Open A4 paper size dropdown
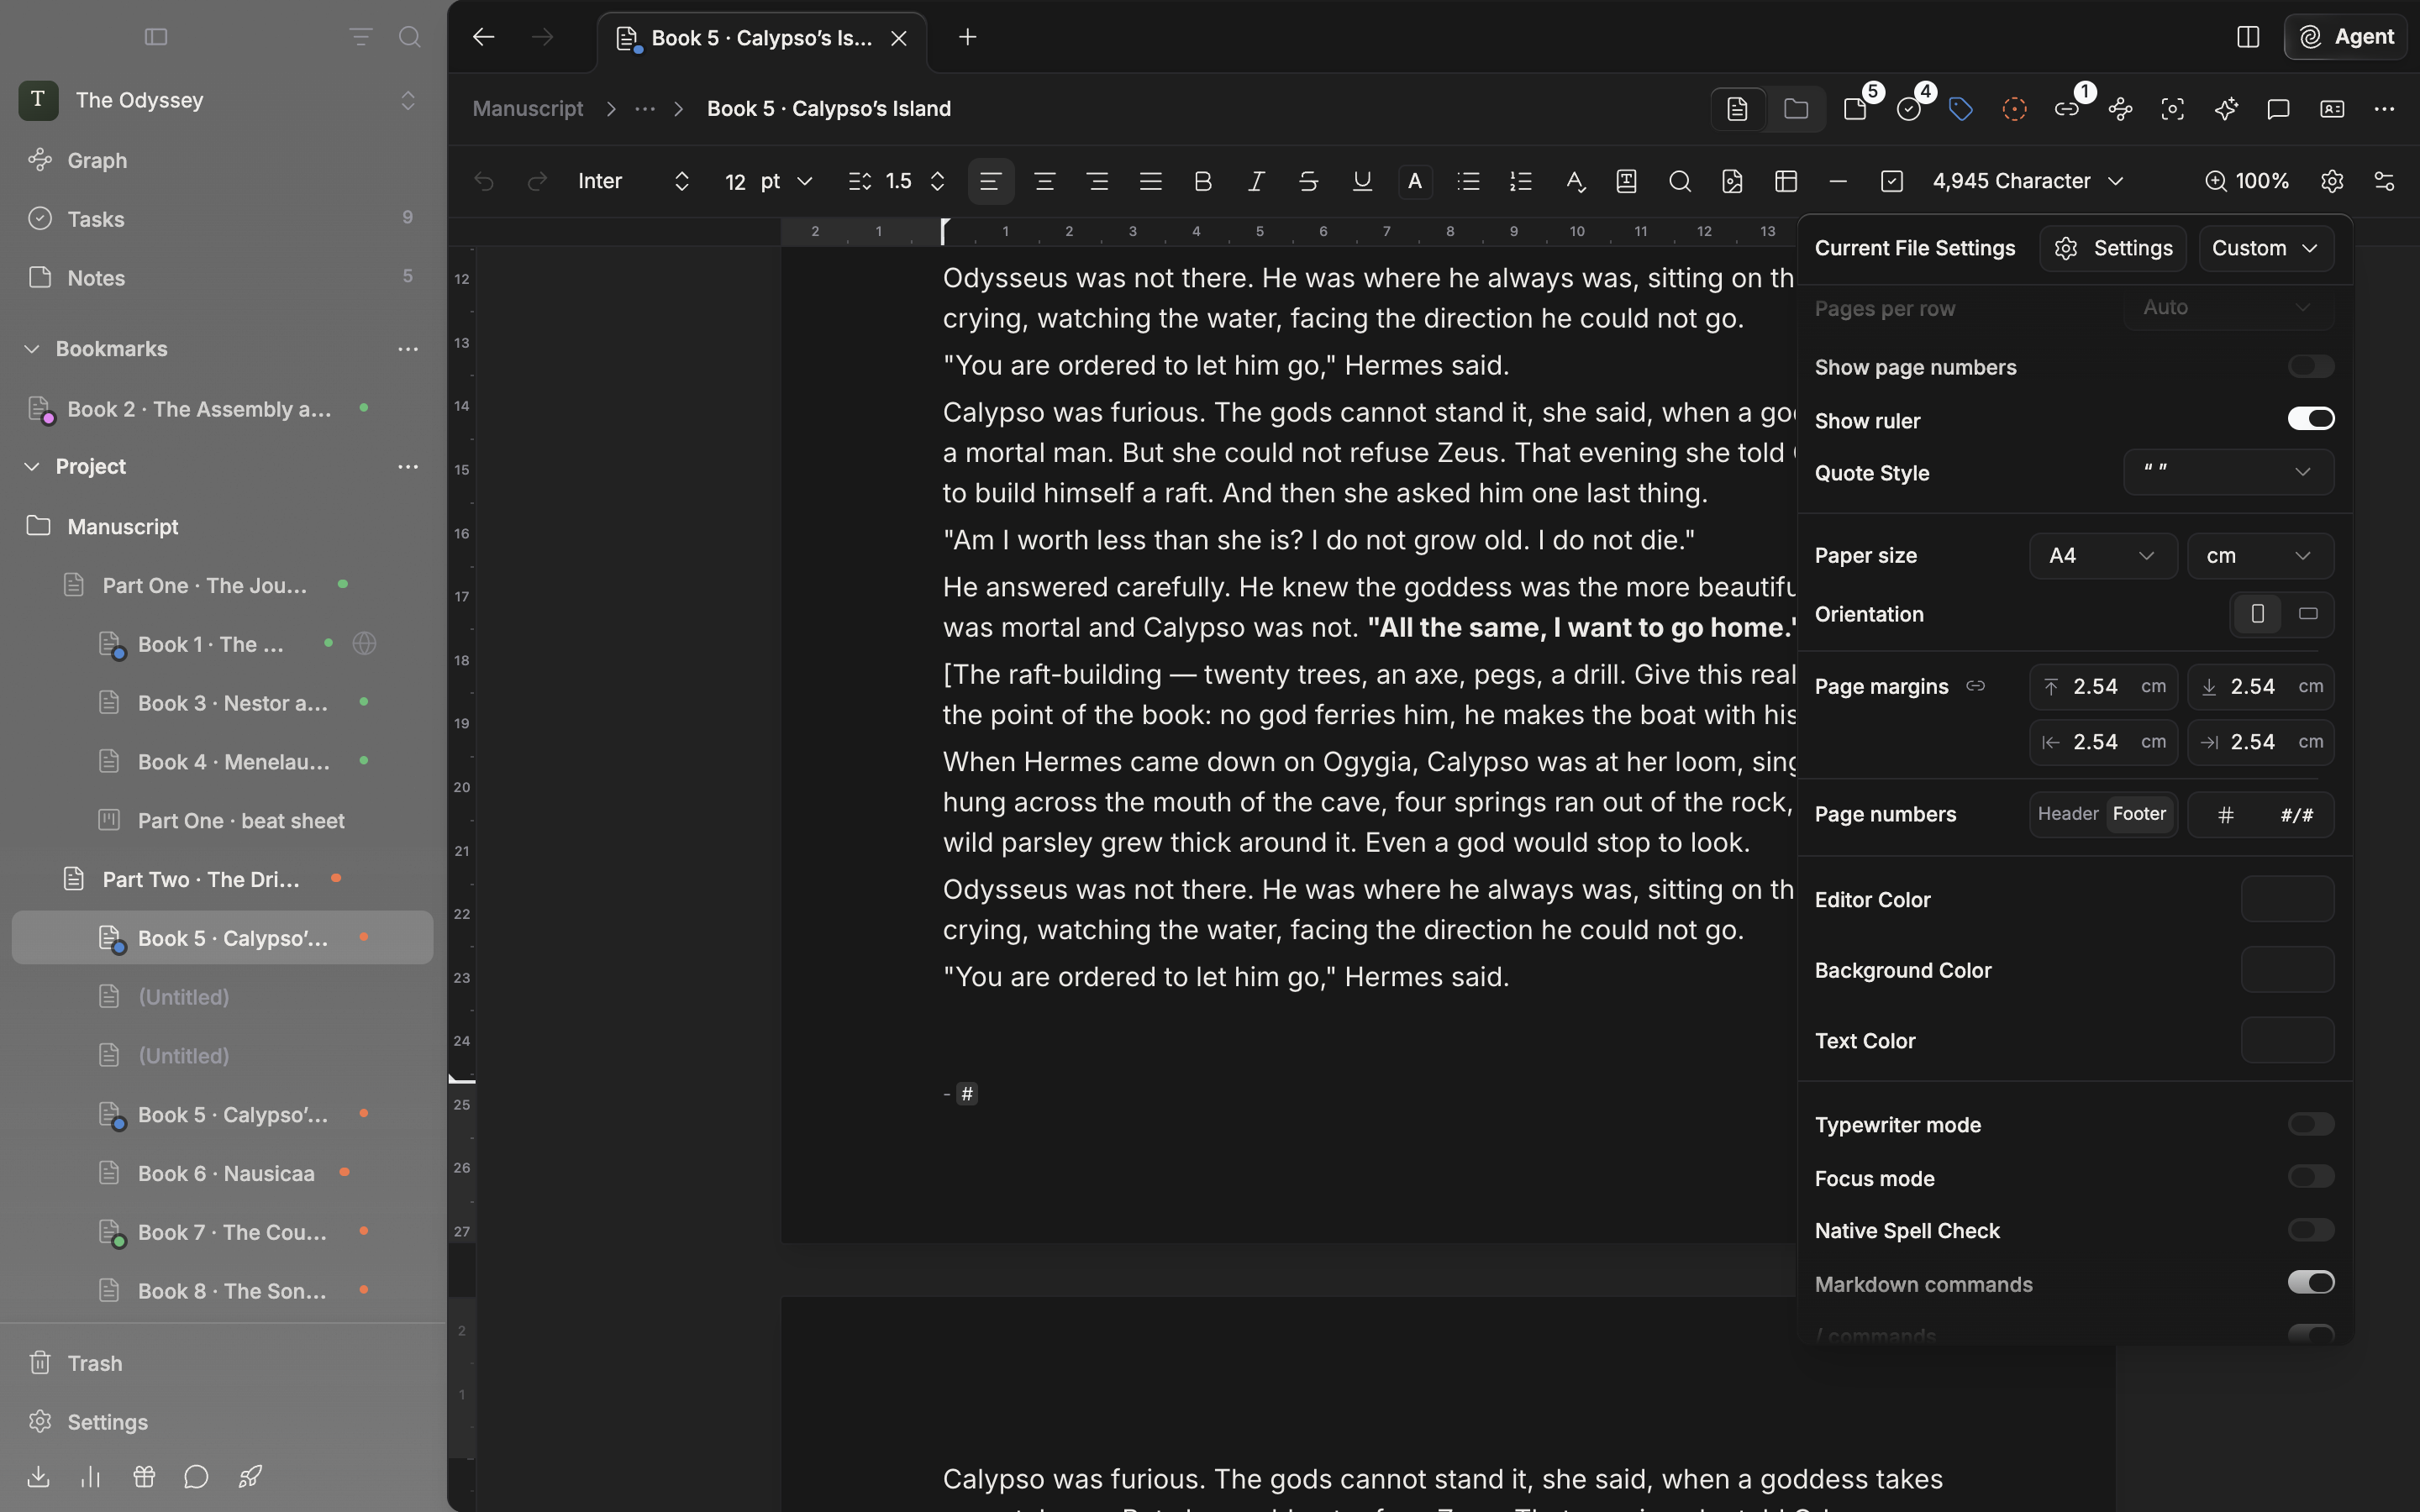2420x1512 pixels. (x=2103, y=556)
